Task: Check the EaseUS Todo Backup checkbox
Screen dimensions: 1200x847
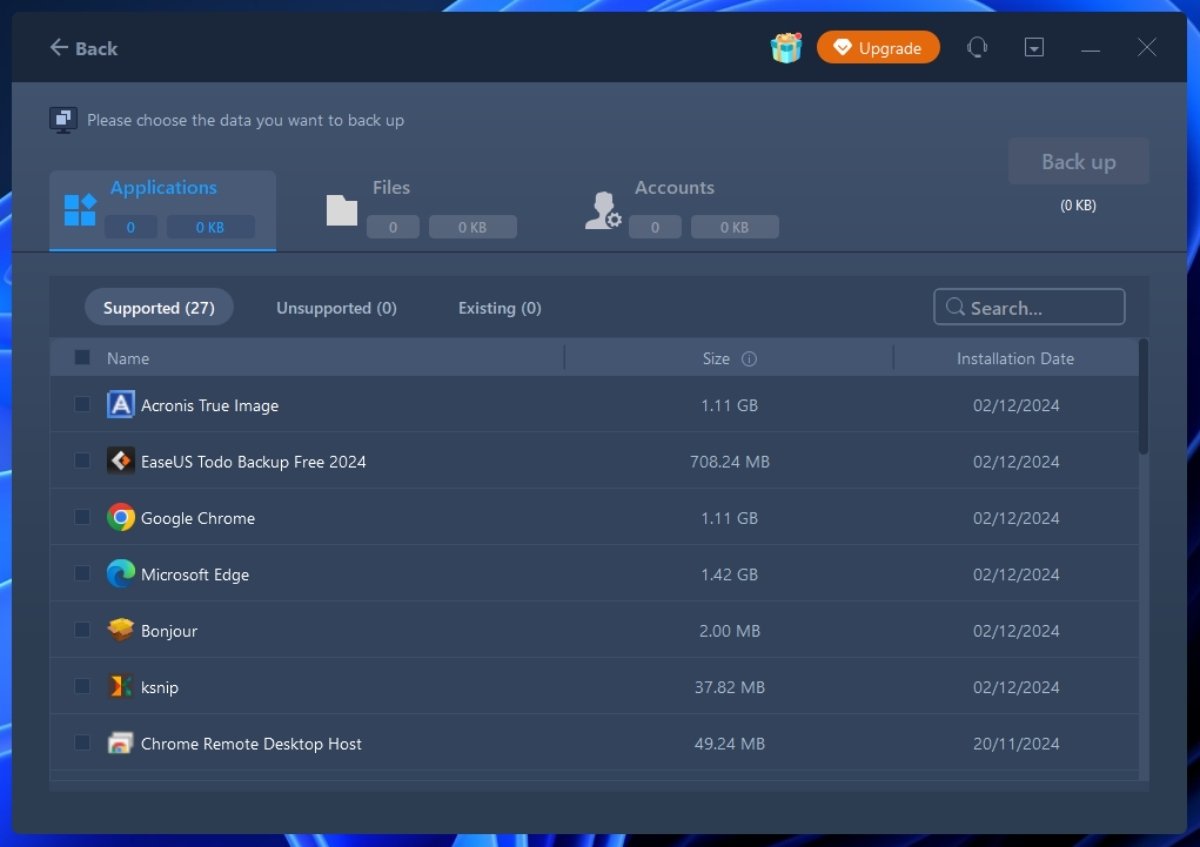Action: tap(82, 460)
